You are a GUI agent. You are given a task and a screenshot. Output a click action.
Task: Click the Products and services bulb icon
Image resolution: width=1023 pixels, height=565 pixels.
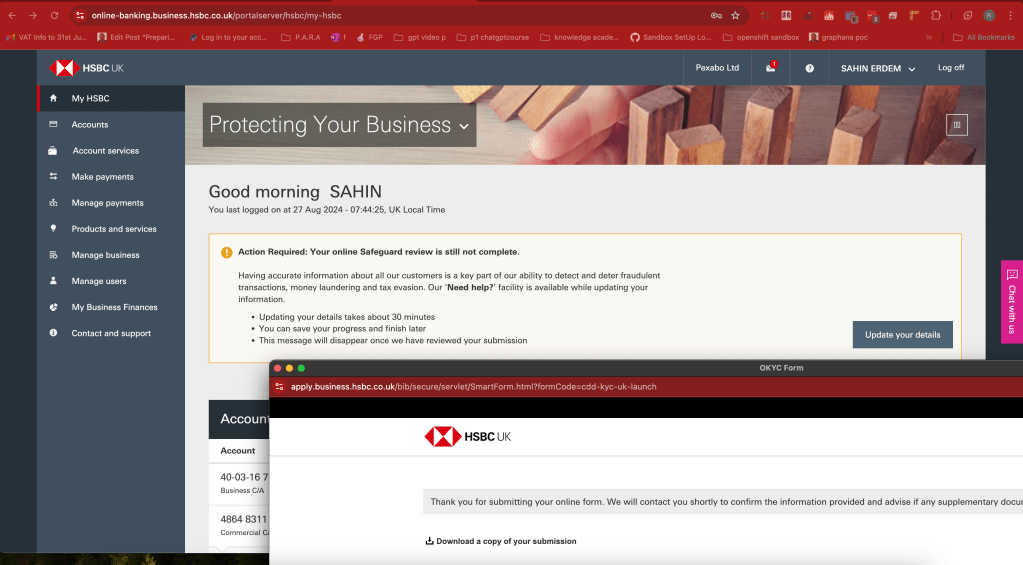(x=53, y=228)
